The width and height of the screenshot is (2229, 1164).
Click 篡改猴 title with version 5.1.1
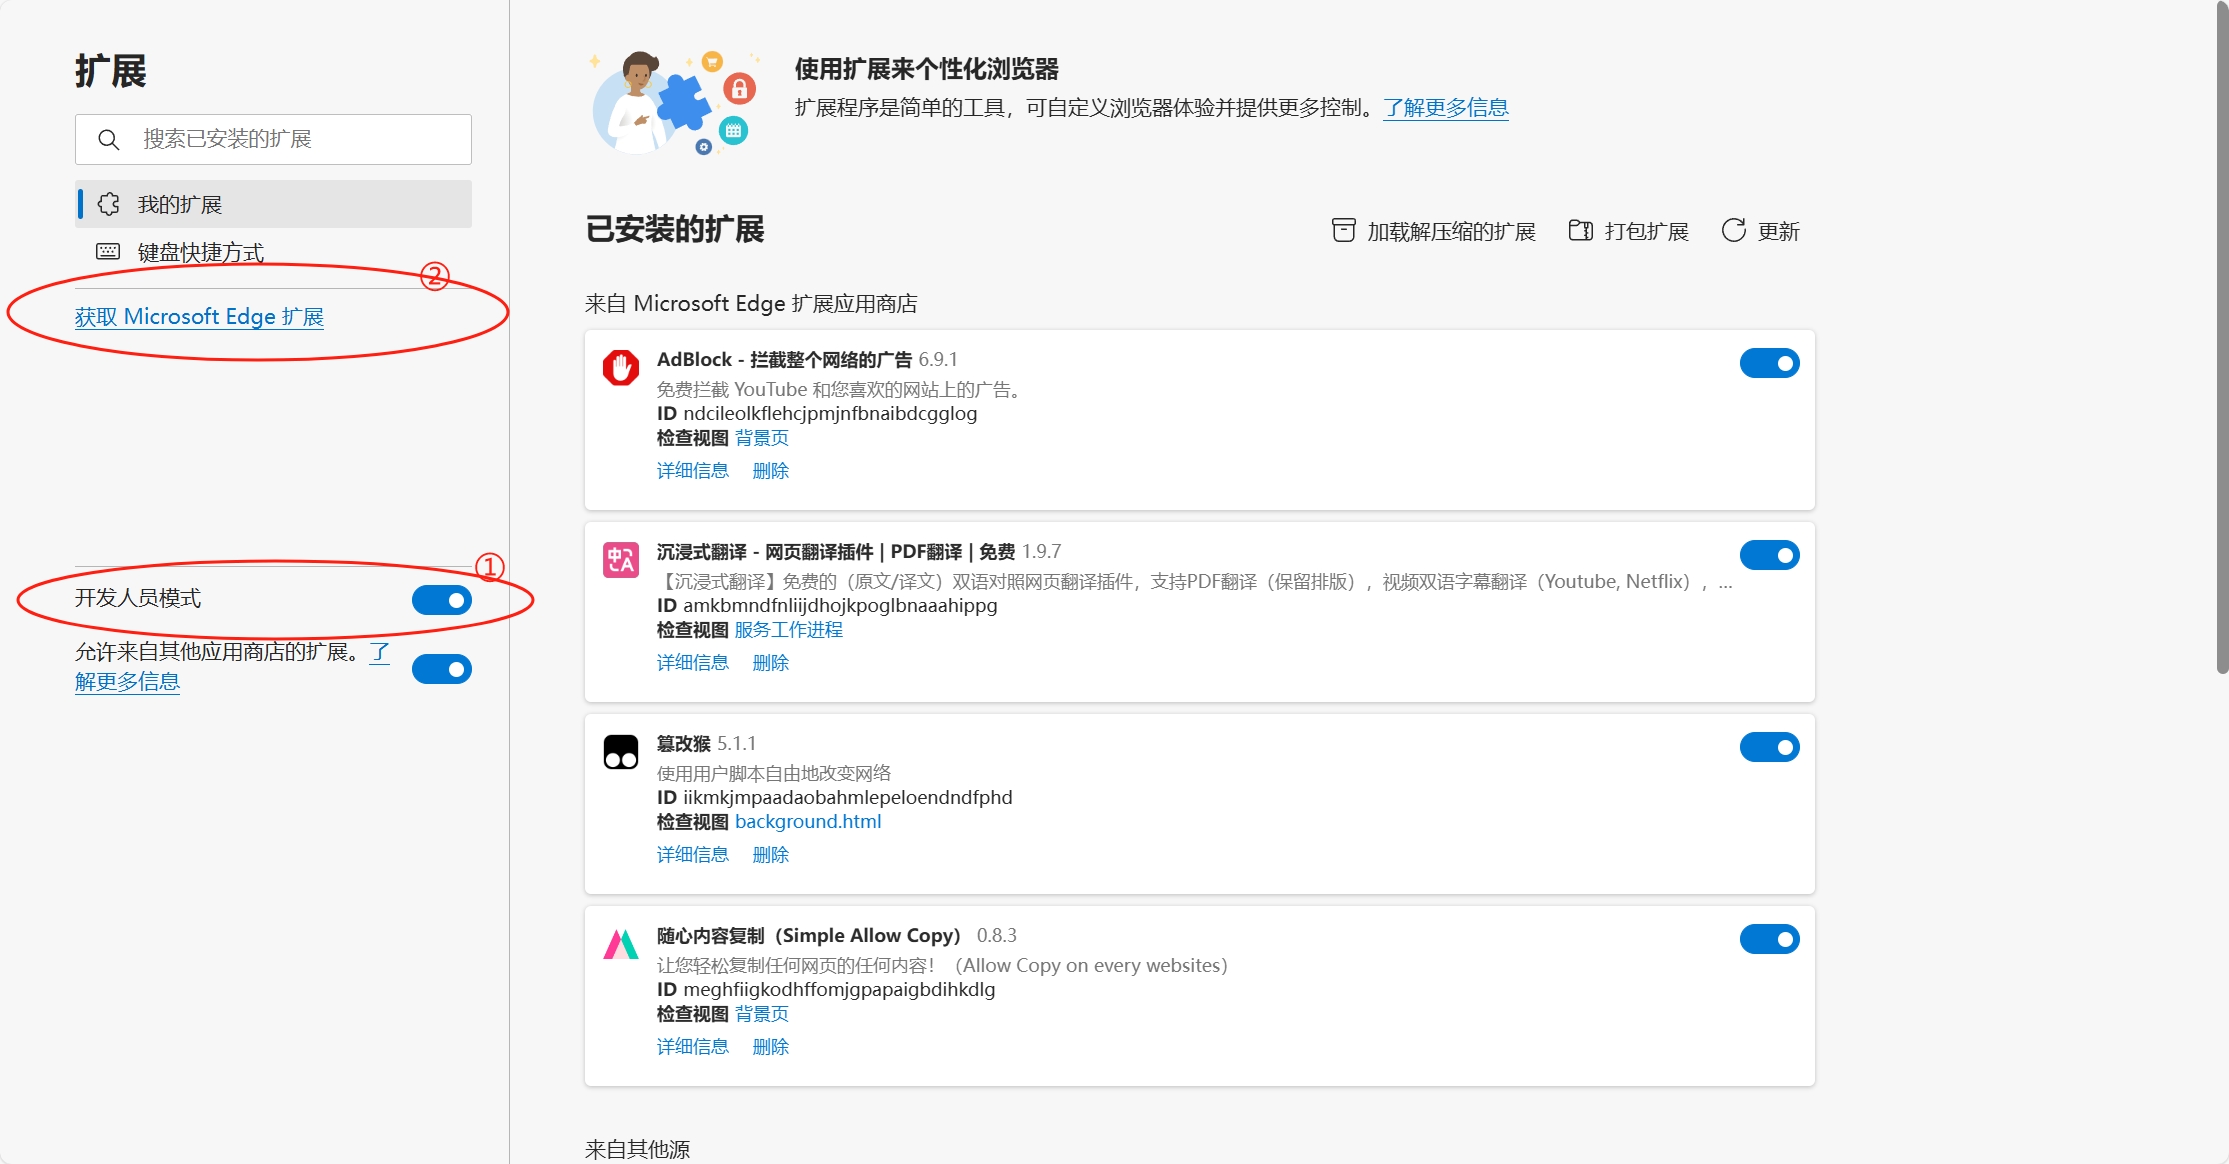click(706, 744)
